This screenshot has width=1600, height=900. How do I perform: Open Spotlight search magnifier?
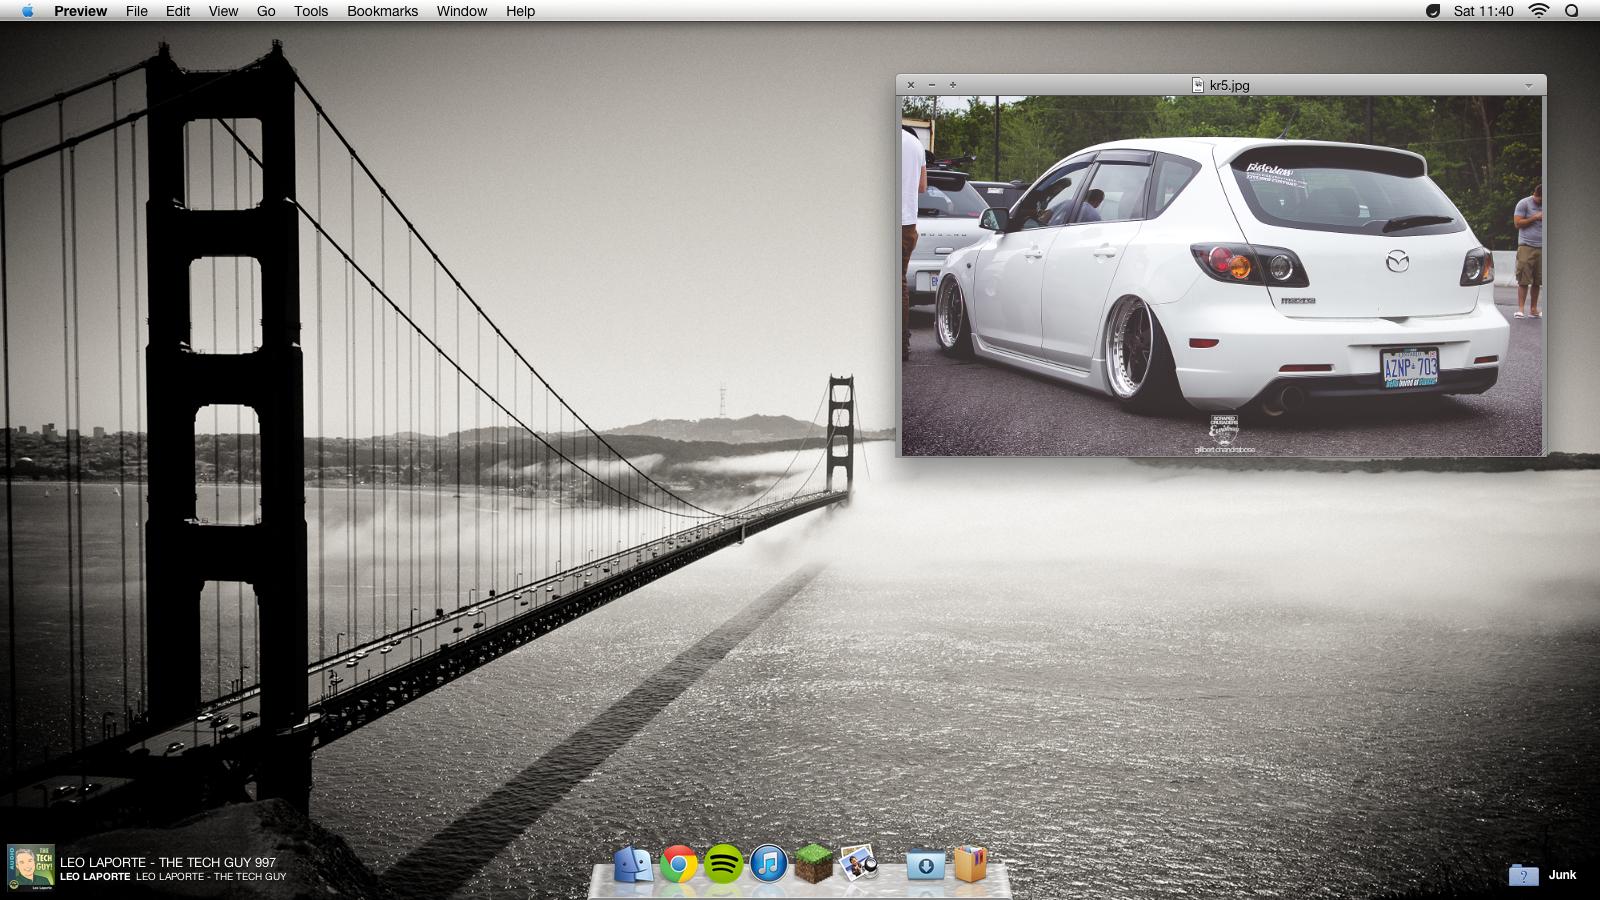coord(1571,11)
